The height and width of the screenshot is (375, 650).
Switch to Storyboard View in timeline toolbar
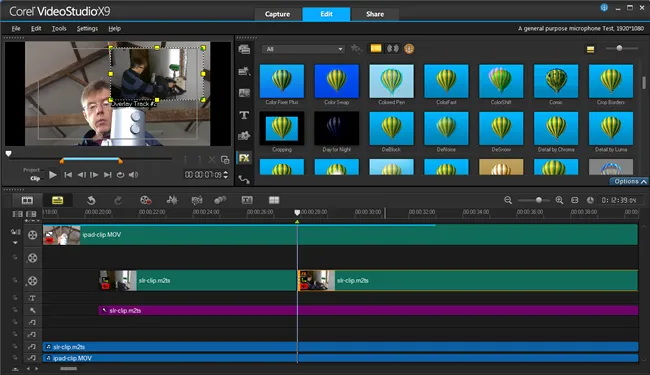pyautogui.click(x=27, y=201)
